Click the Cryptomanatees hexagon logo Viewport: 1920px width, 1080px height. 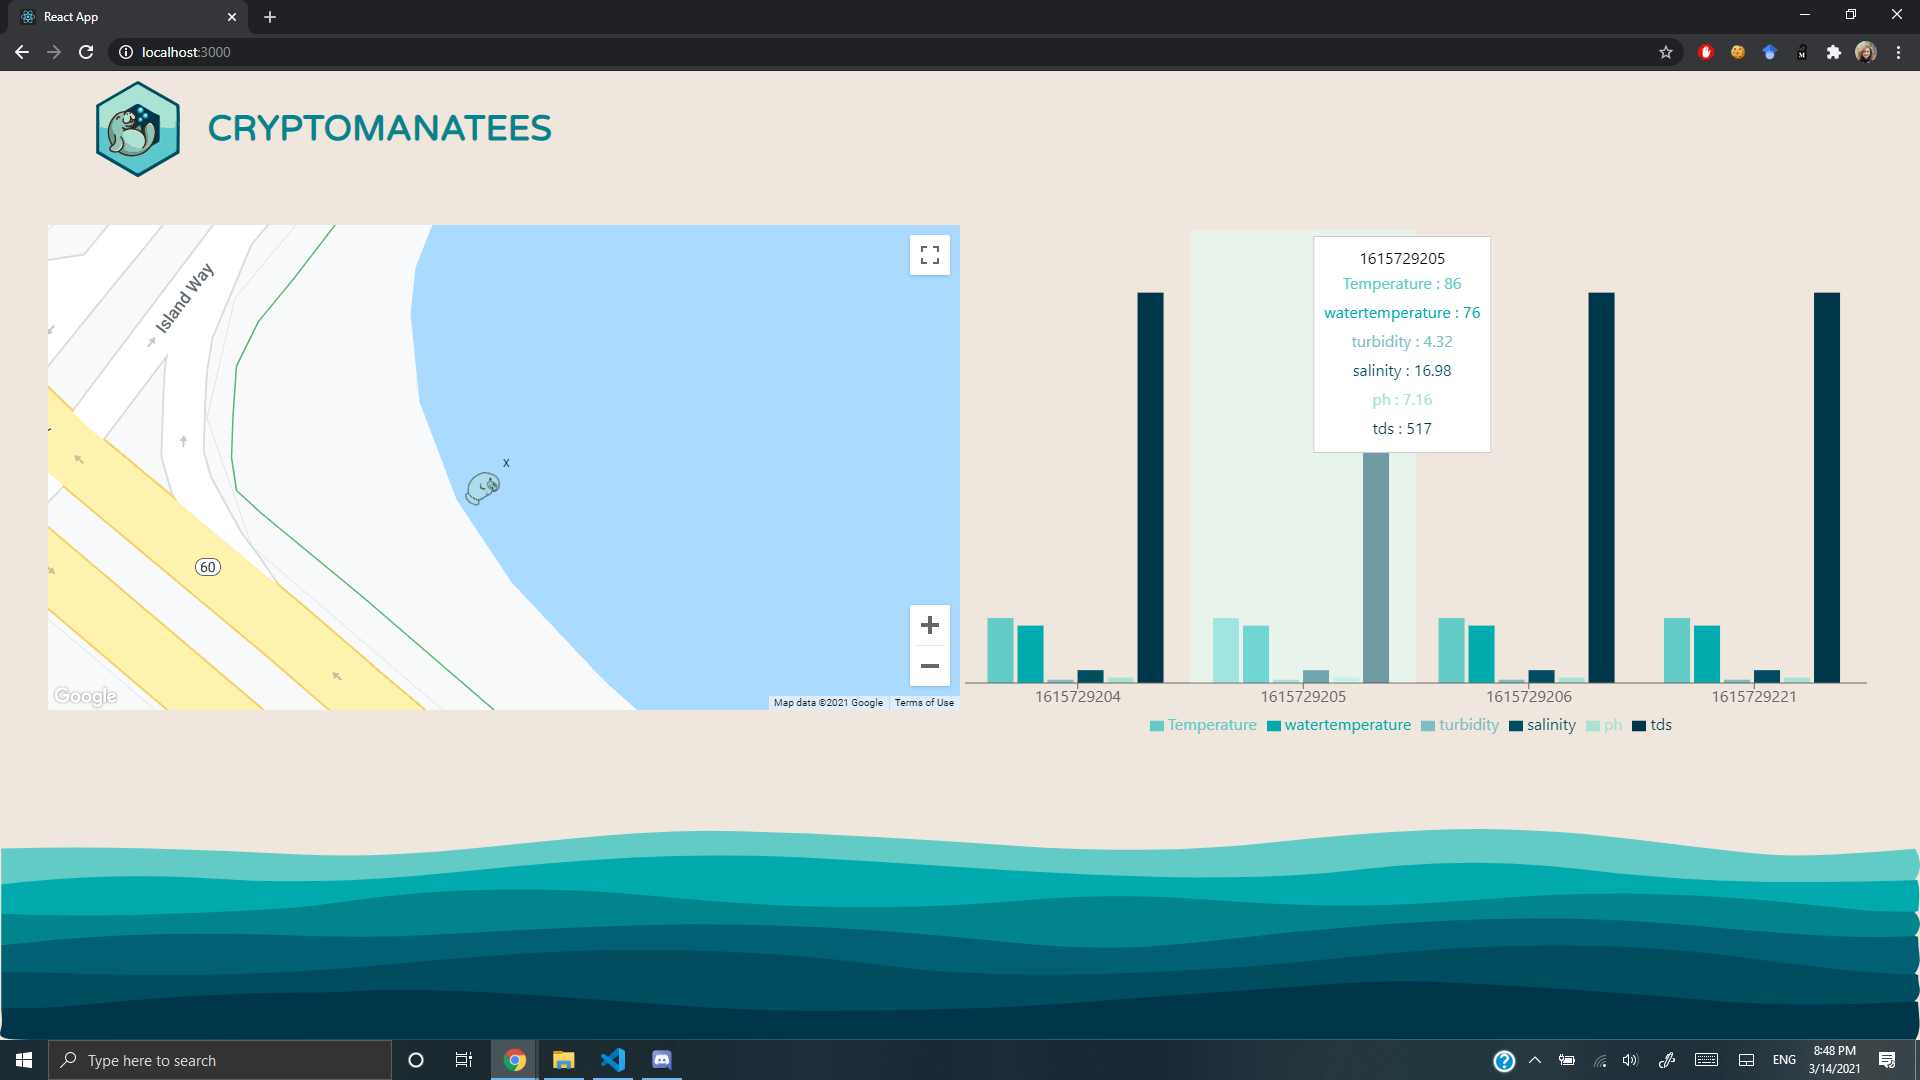coord(138,129)
